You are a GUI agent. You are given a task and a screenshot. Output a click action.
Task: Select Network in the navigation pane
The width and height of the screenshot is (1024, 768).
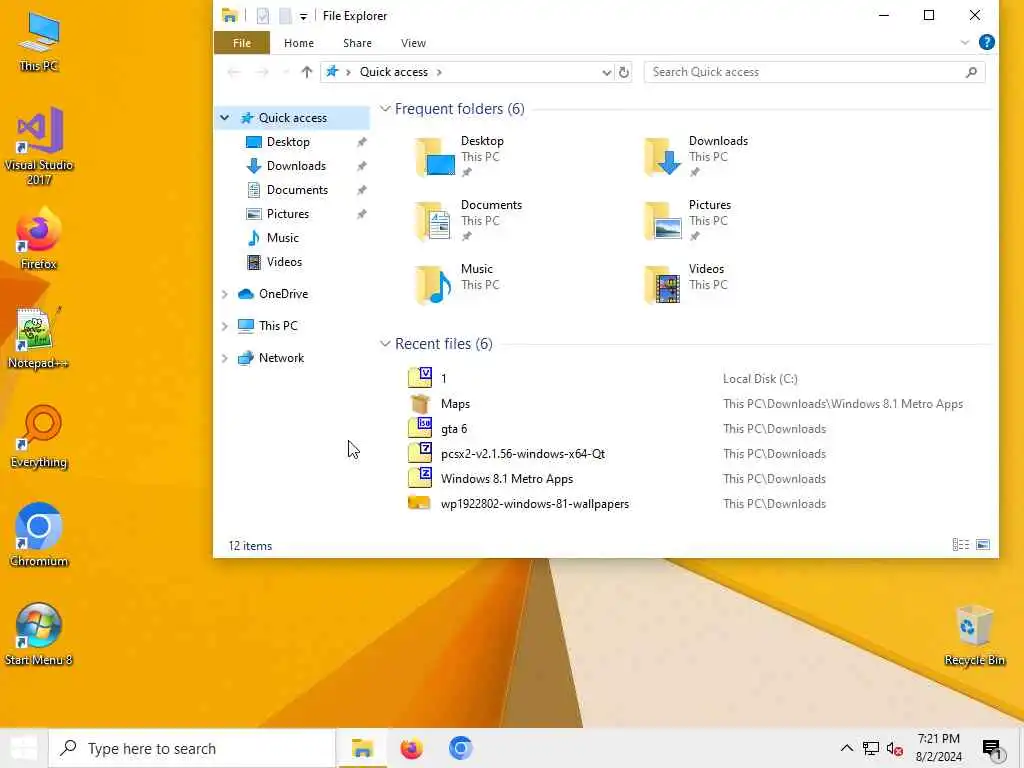pyautogui.click(x=281, y=358)
